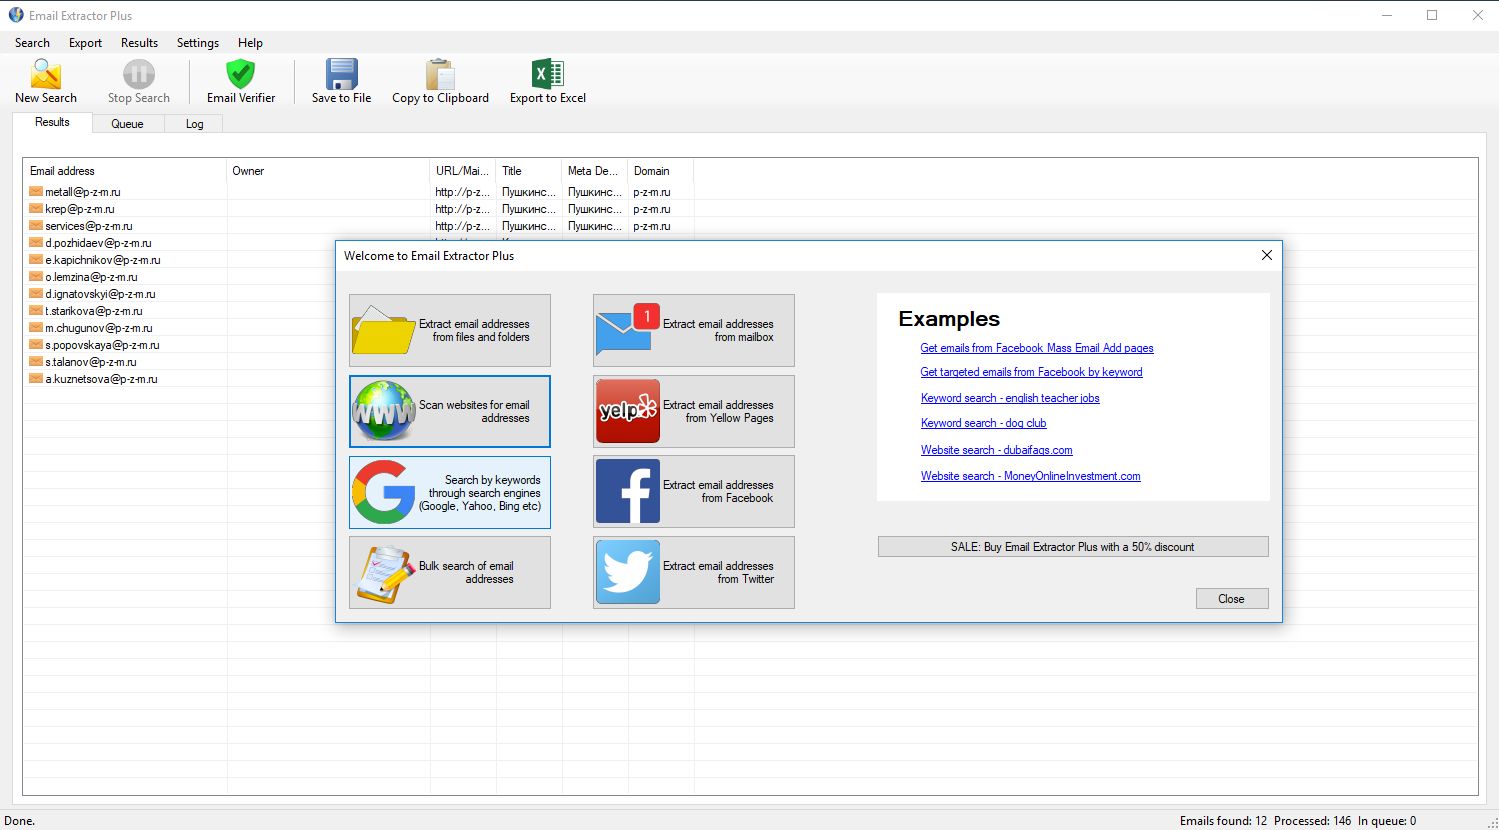Open Bulk search of email addresses

click(x=450, y=572)
